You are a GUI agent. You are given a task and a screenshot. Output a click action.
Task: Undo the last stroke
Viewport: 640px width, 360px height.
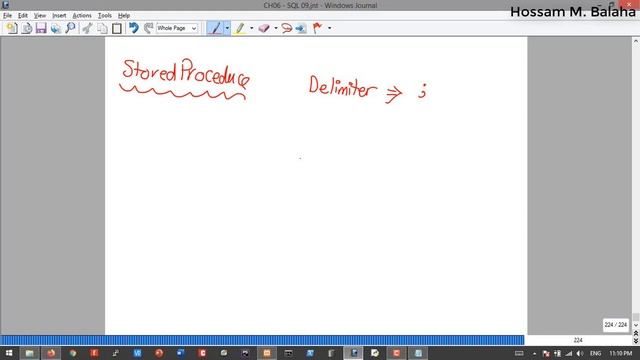tap(133, 28)
